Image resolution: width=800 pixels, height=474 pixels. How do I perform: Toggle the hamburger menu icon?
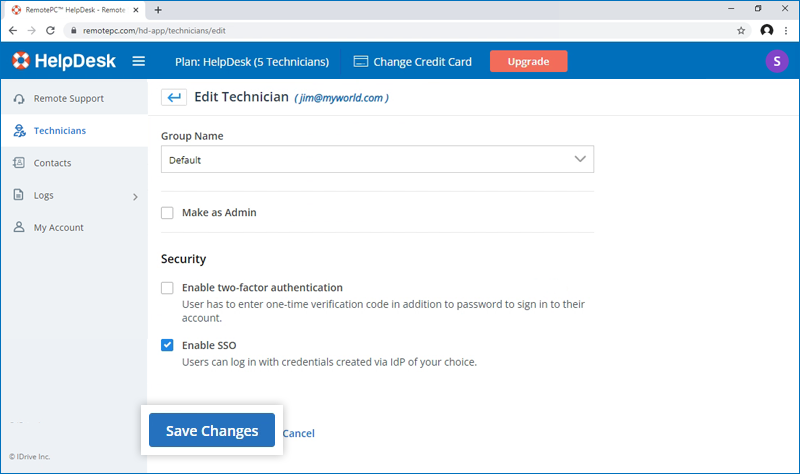(x=139, y=62)
